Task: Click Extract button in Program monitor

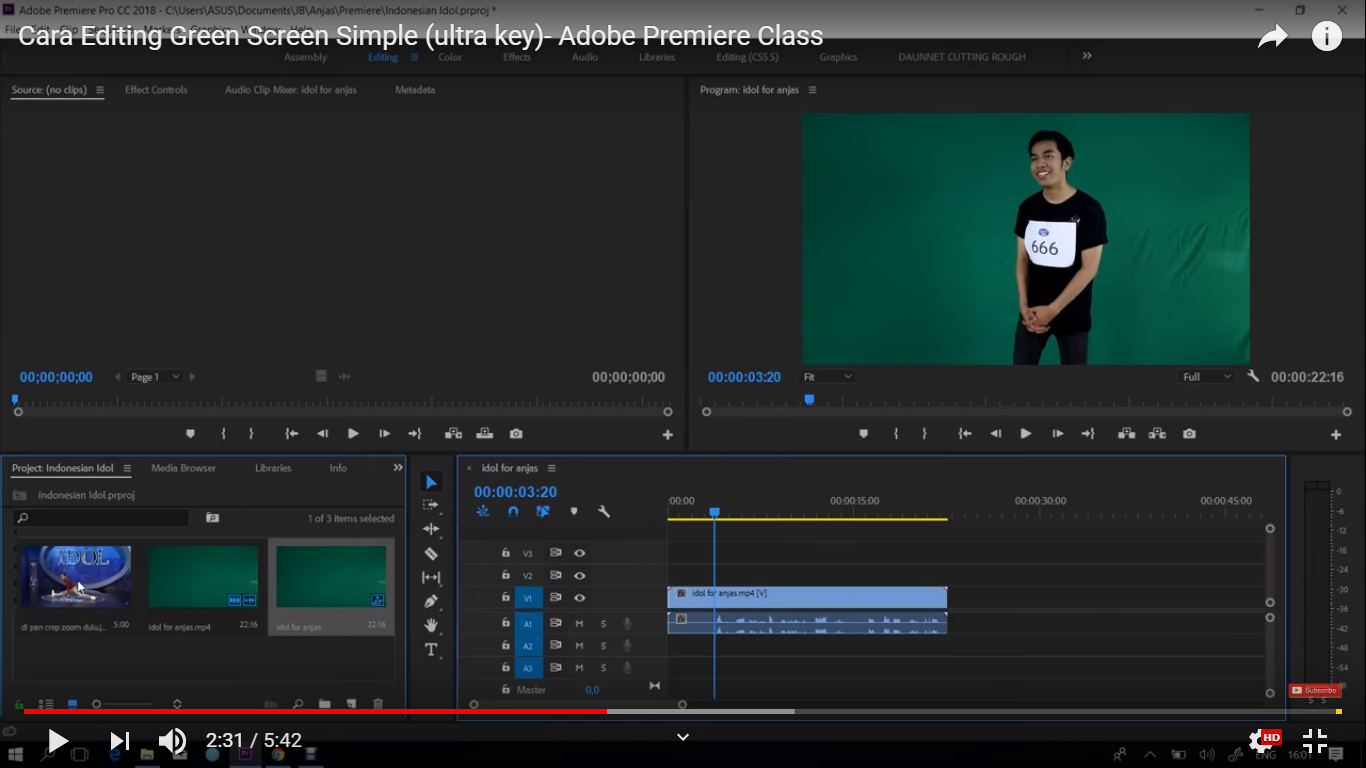Action: point(1157,434)
